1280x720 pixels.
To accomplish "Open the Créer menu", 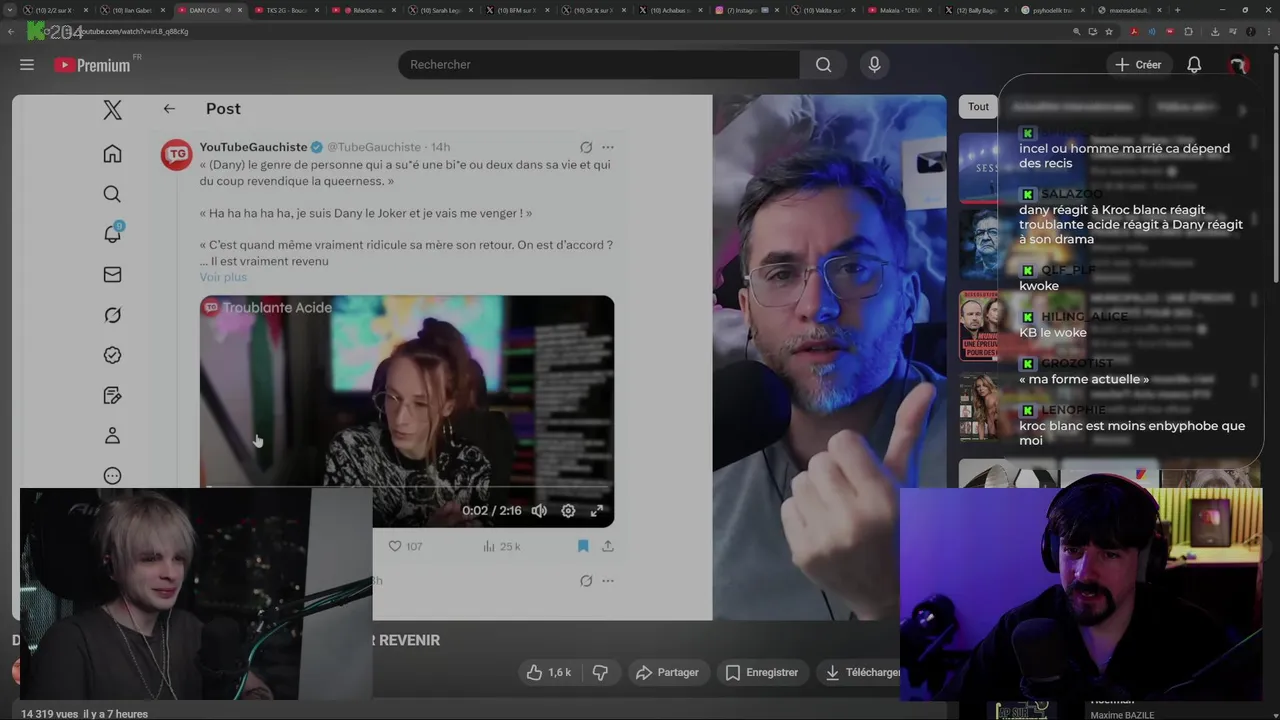I will [1138, 65].
